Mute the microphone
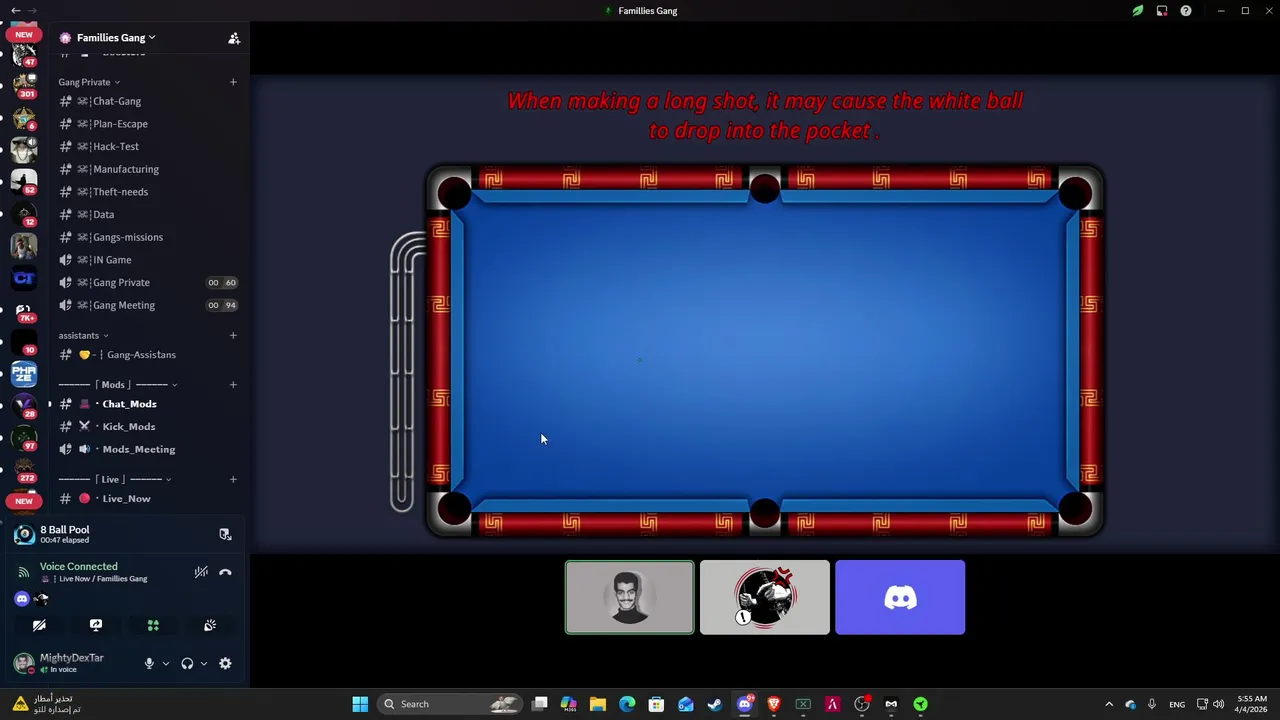 pos(149,663)
